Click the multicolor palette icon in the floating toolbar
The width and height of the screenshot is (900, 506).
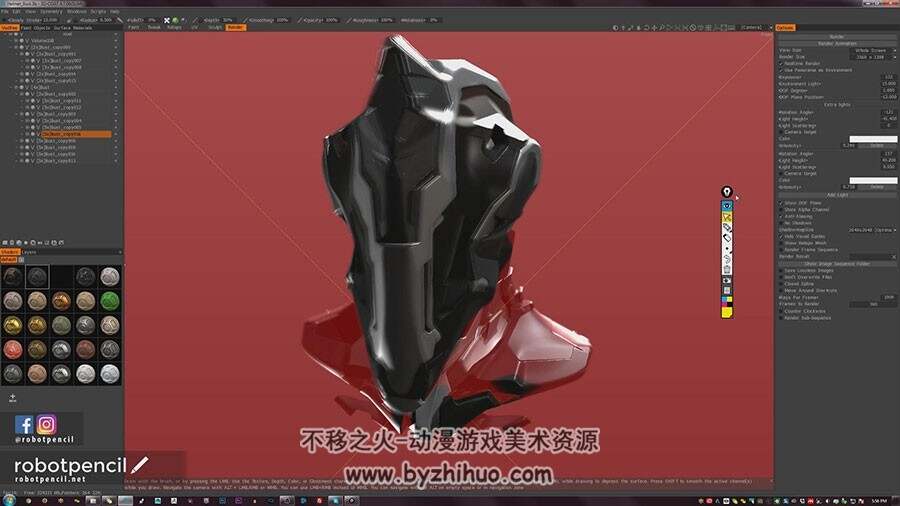(x=727, y=300)
